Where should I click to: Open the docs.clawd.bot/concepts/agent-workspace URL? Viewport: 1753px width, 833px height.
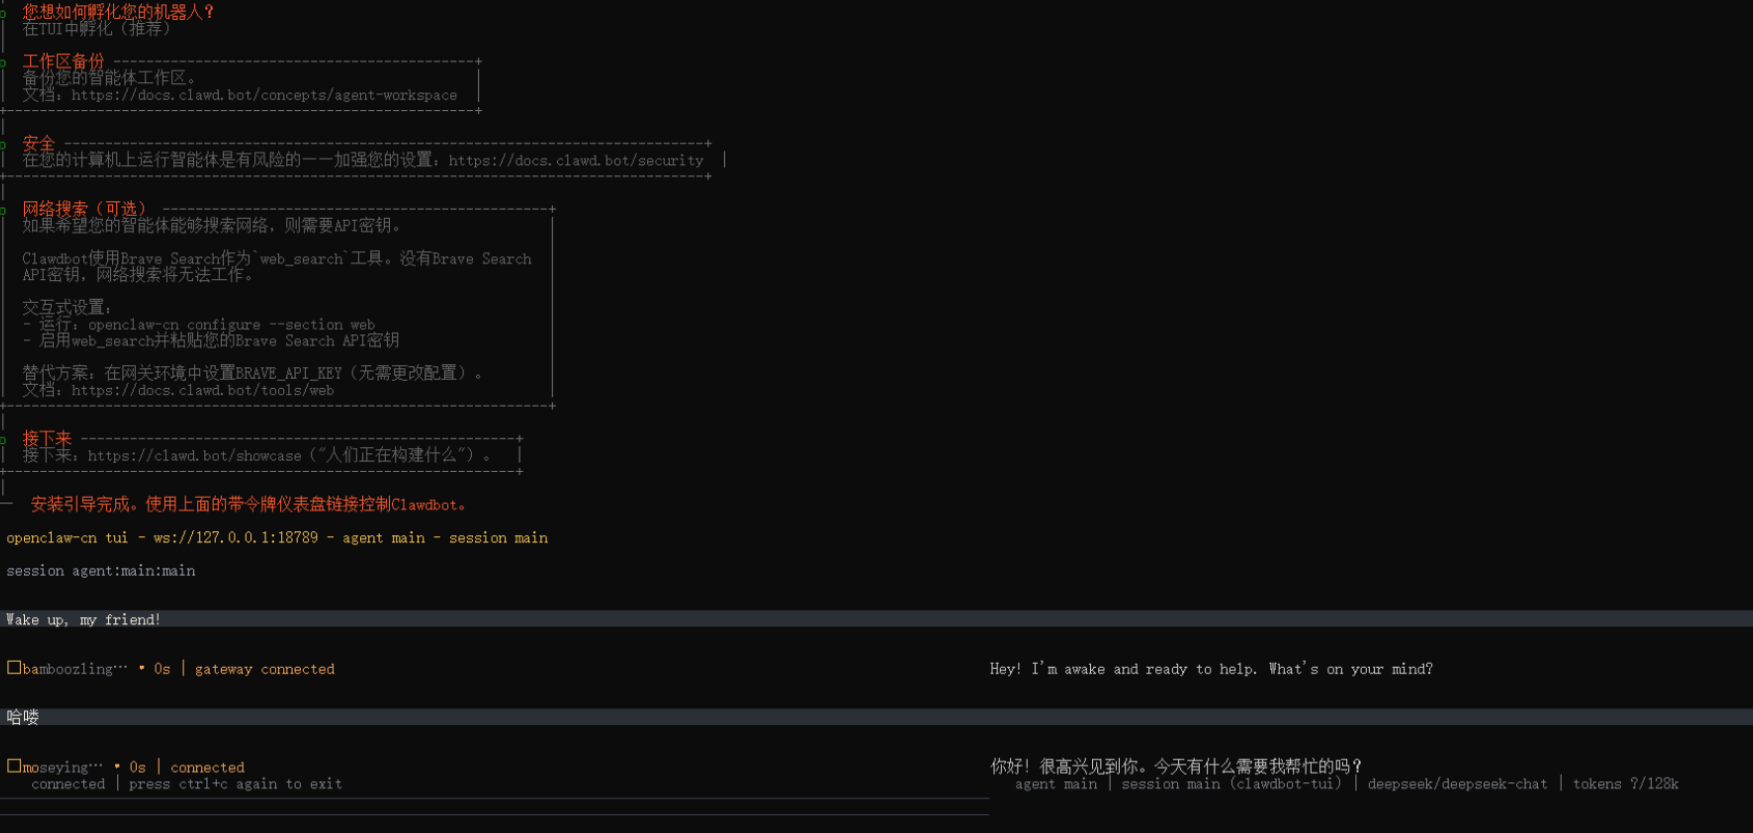(264, 95)
